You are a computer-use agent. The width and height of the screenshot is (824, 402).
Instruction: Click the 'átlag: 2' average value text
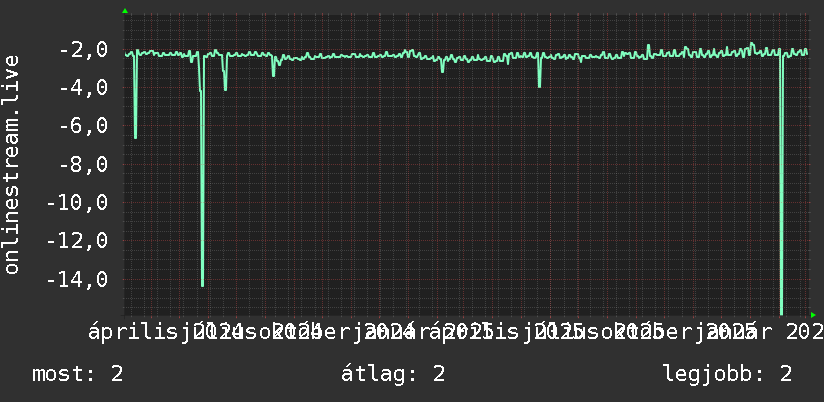[393, 374]
